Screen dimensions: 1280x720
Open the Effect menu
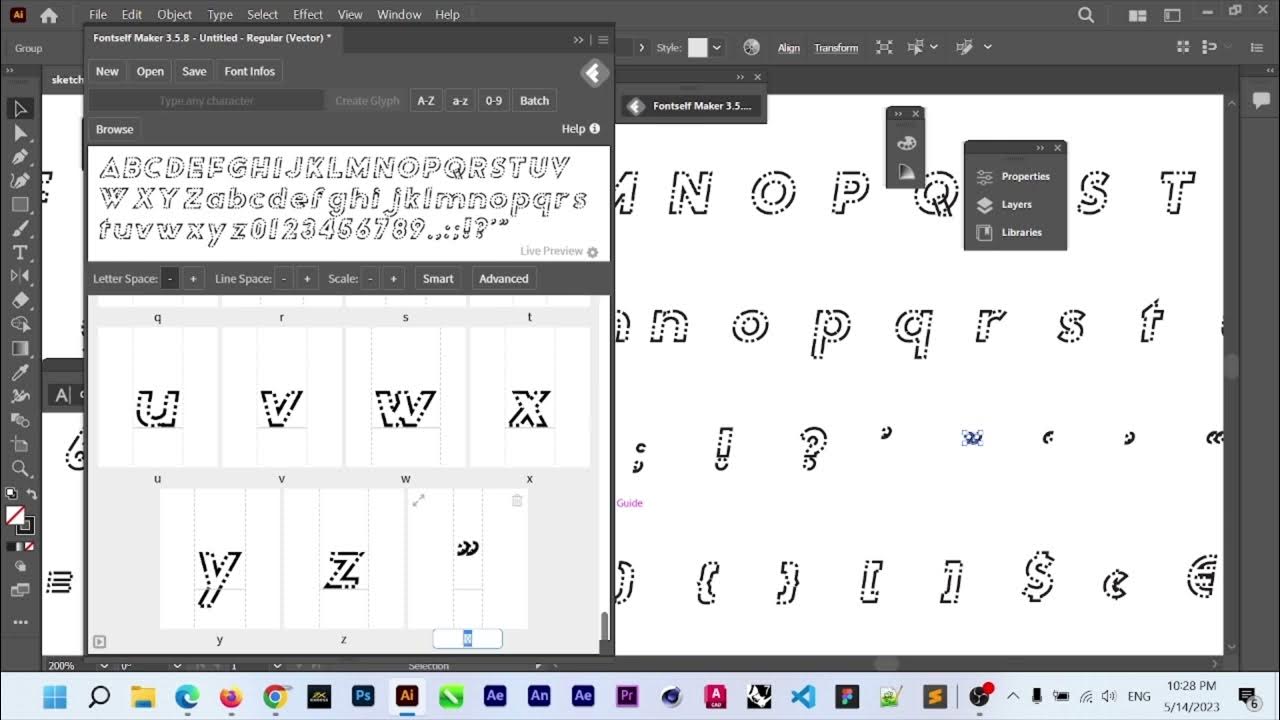pyautogui.click(x=308, y=14)
